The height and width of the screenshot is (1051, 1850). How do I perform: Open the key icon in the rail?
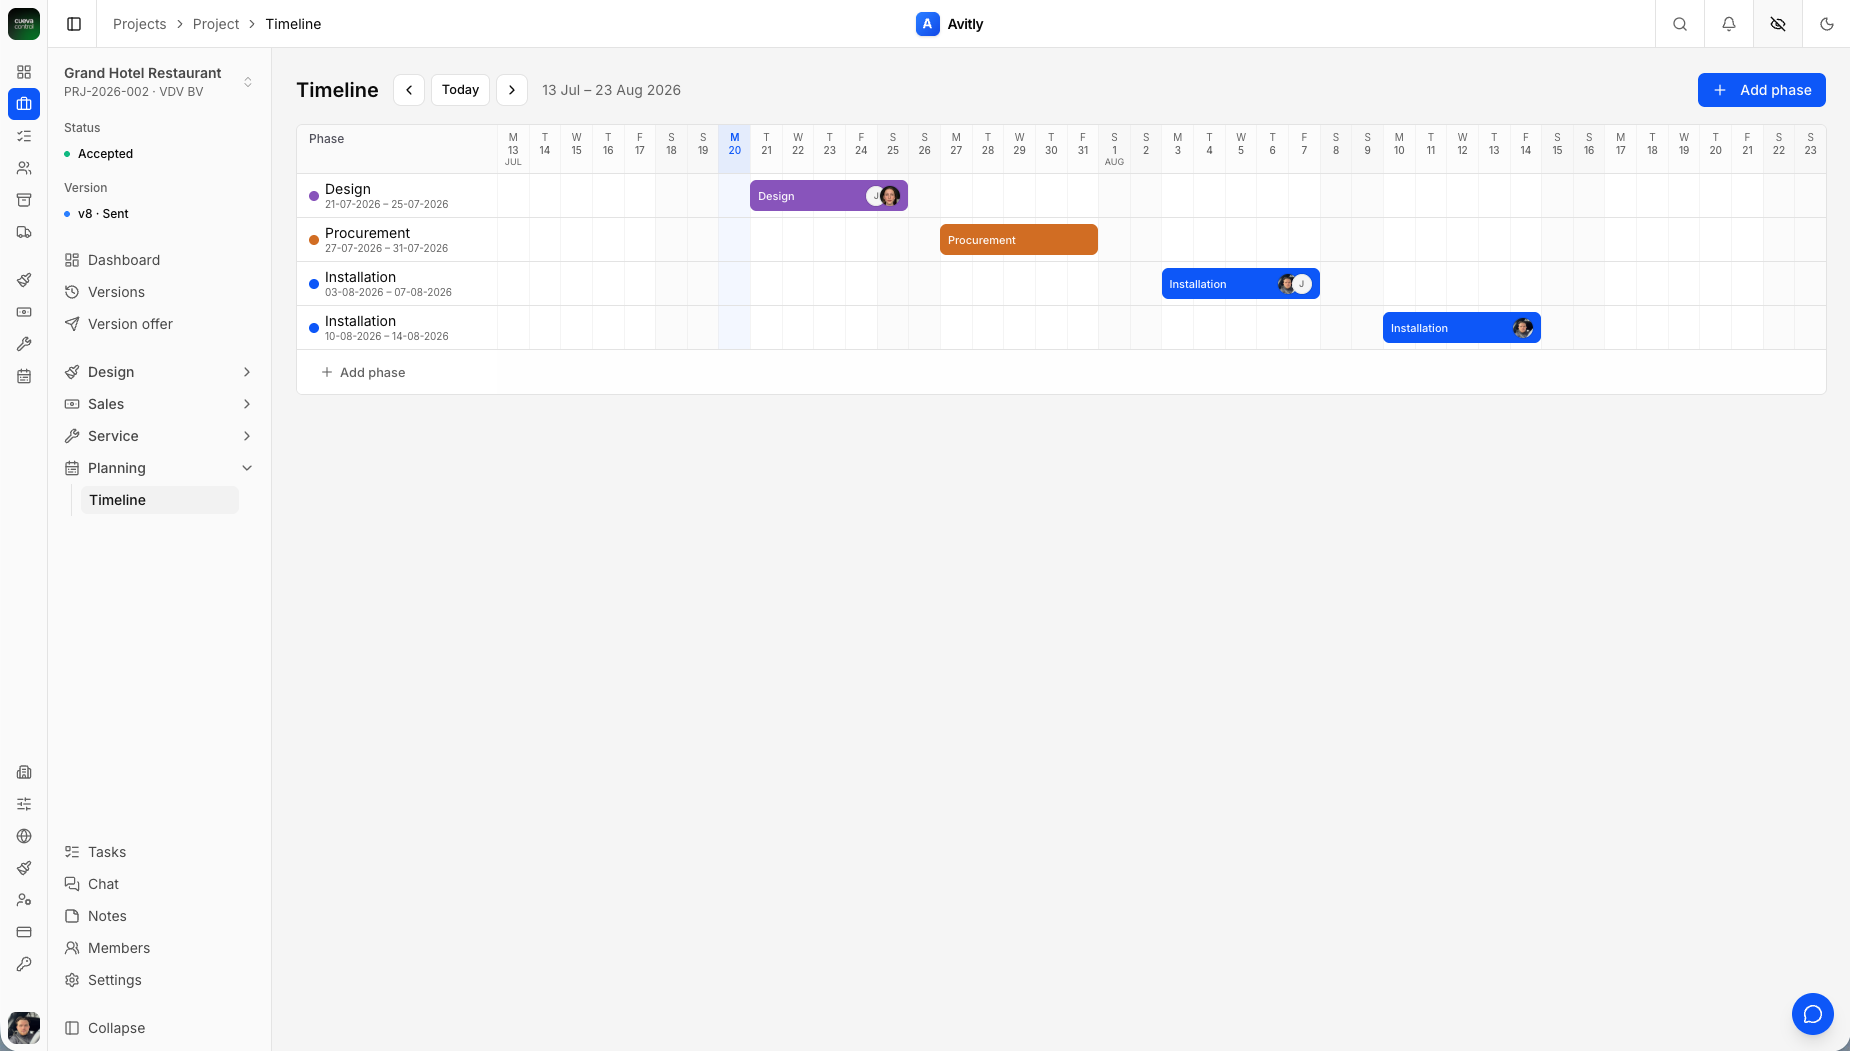pos(24,964)
